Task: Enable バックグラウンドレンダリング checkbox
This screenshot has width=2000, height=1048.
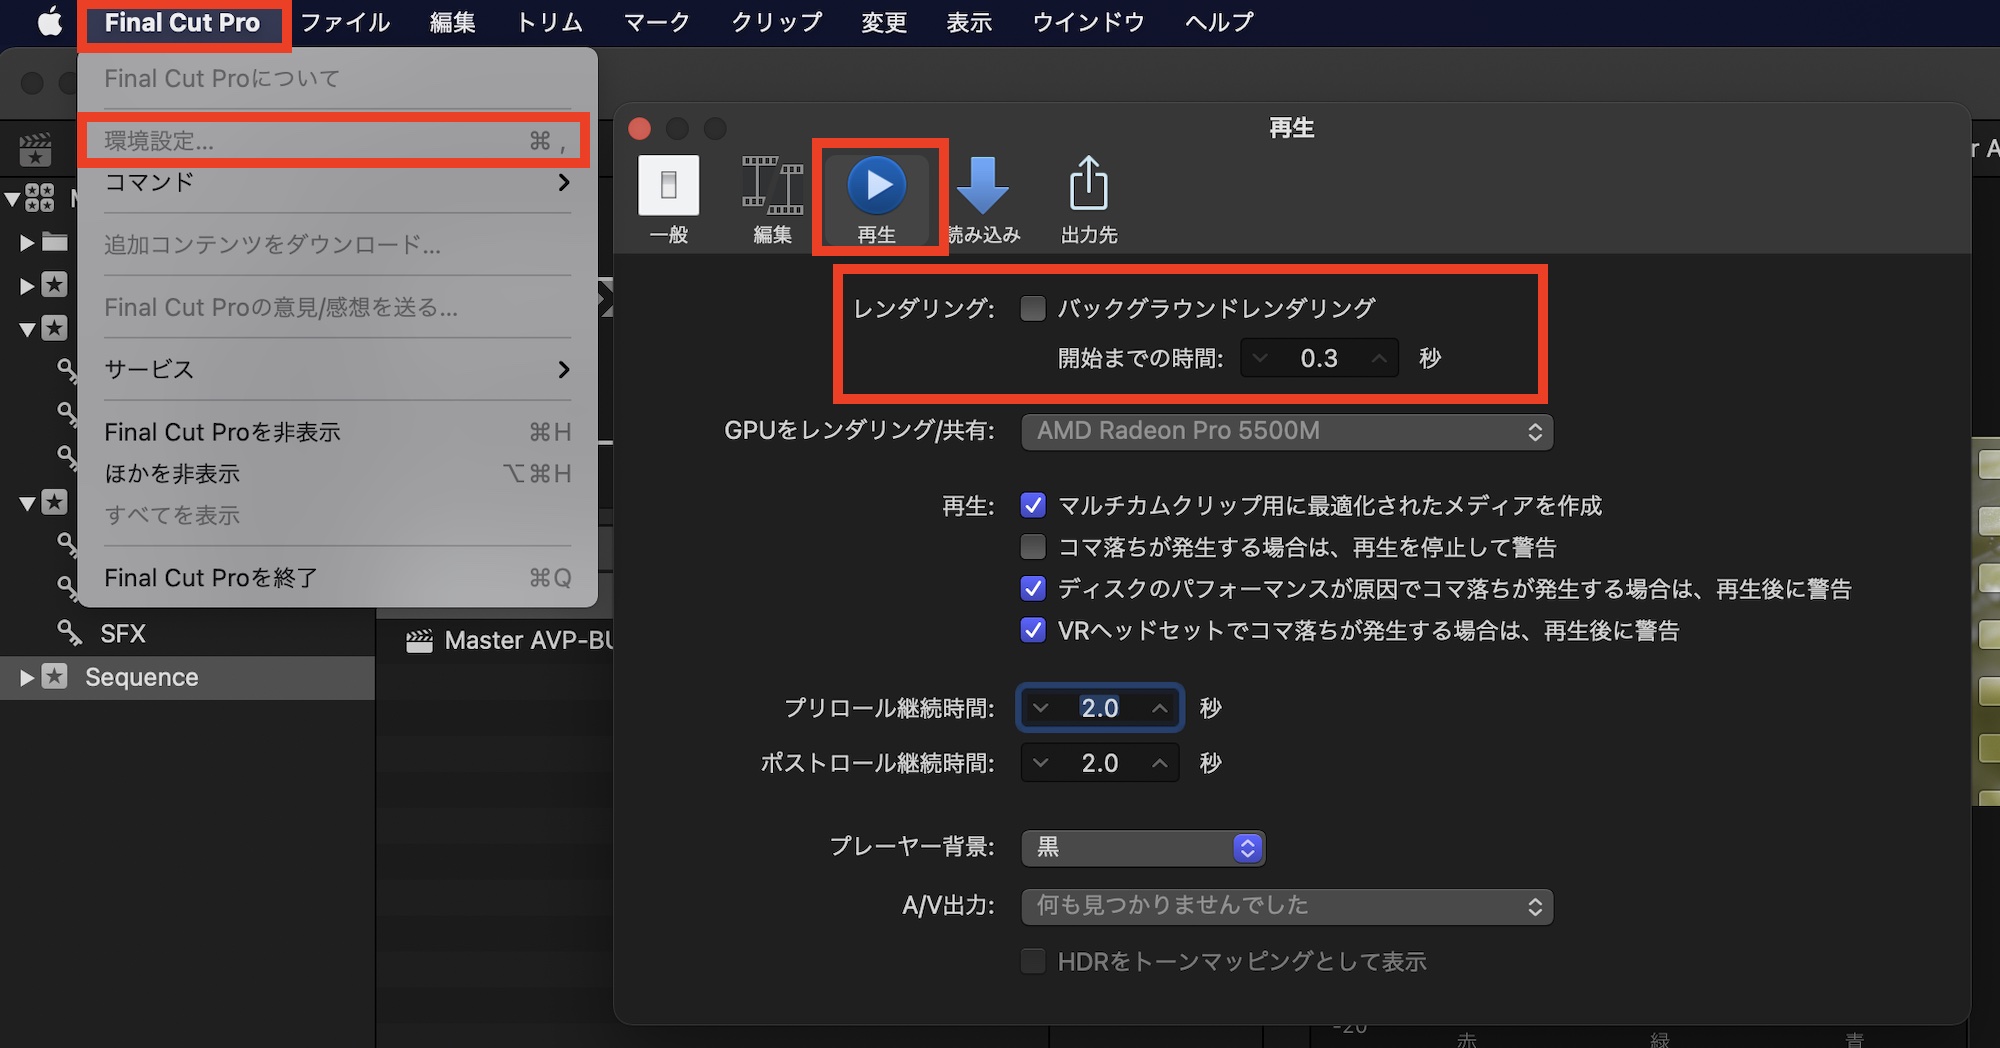Action: pyautogui.click(x=1033, y=308)
